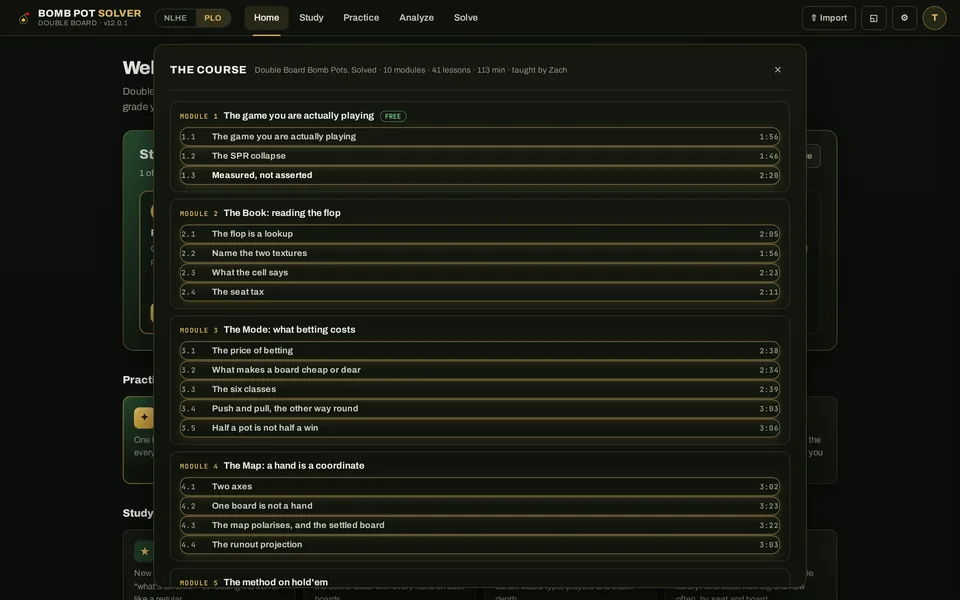Viewport: 960px width, 600px height.
Task: Click the Module 3 heading The Mode: what betting costs
Action: pos(289,329)
